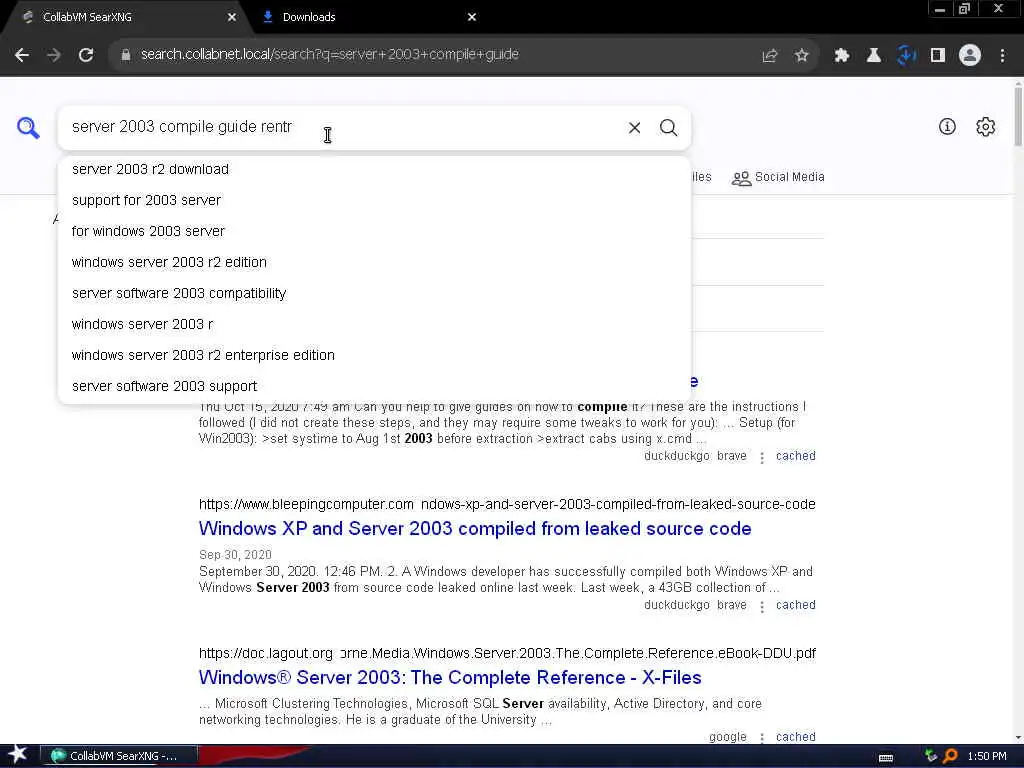The height and width of the screenshot is (768, 1024).
Task: Open the site security lock info
Action: [125, 55]
